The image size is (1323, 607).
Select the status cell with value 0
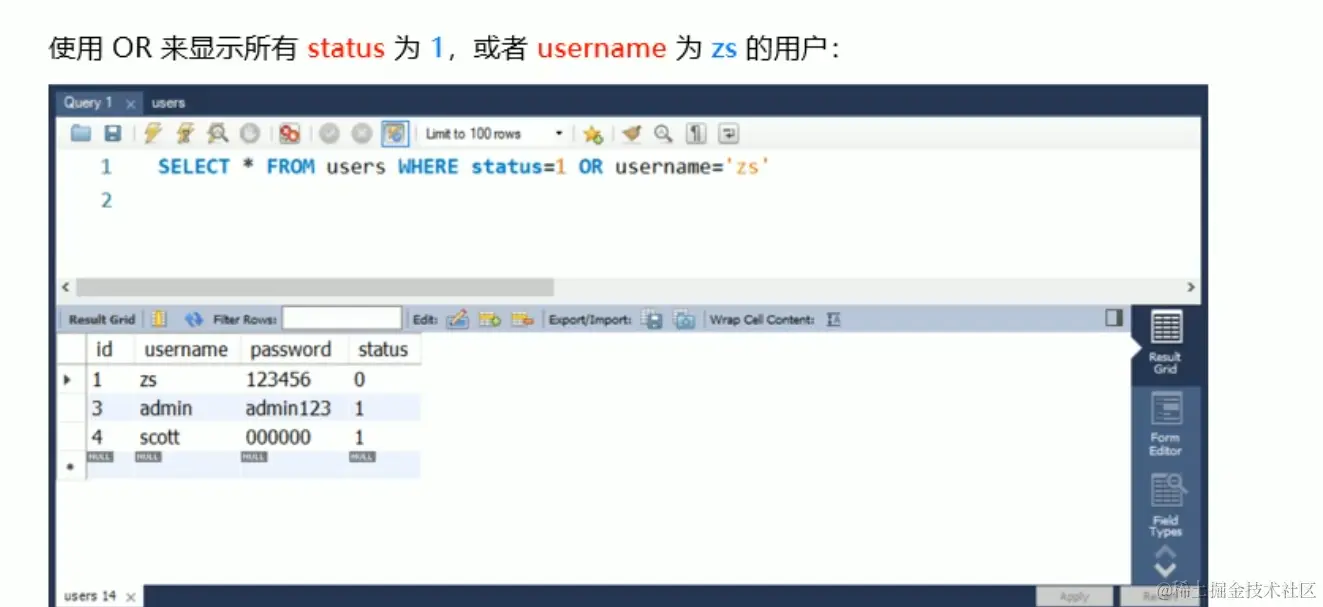(384, 380)
